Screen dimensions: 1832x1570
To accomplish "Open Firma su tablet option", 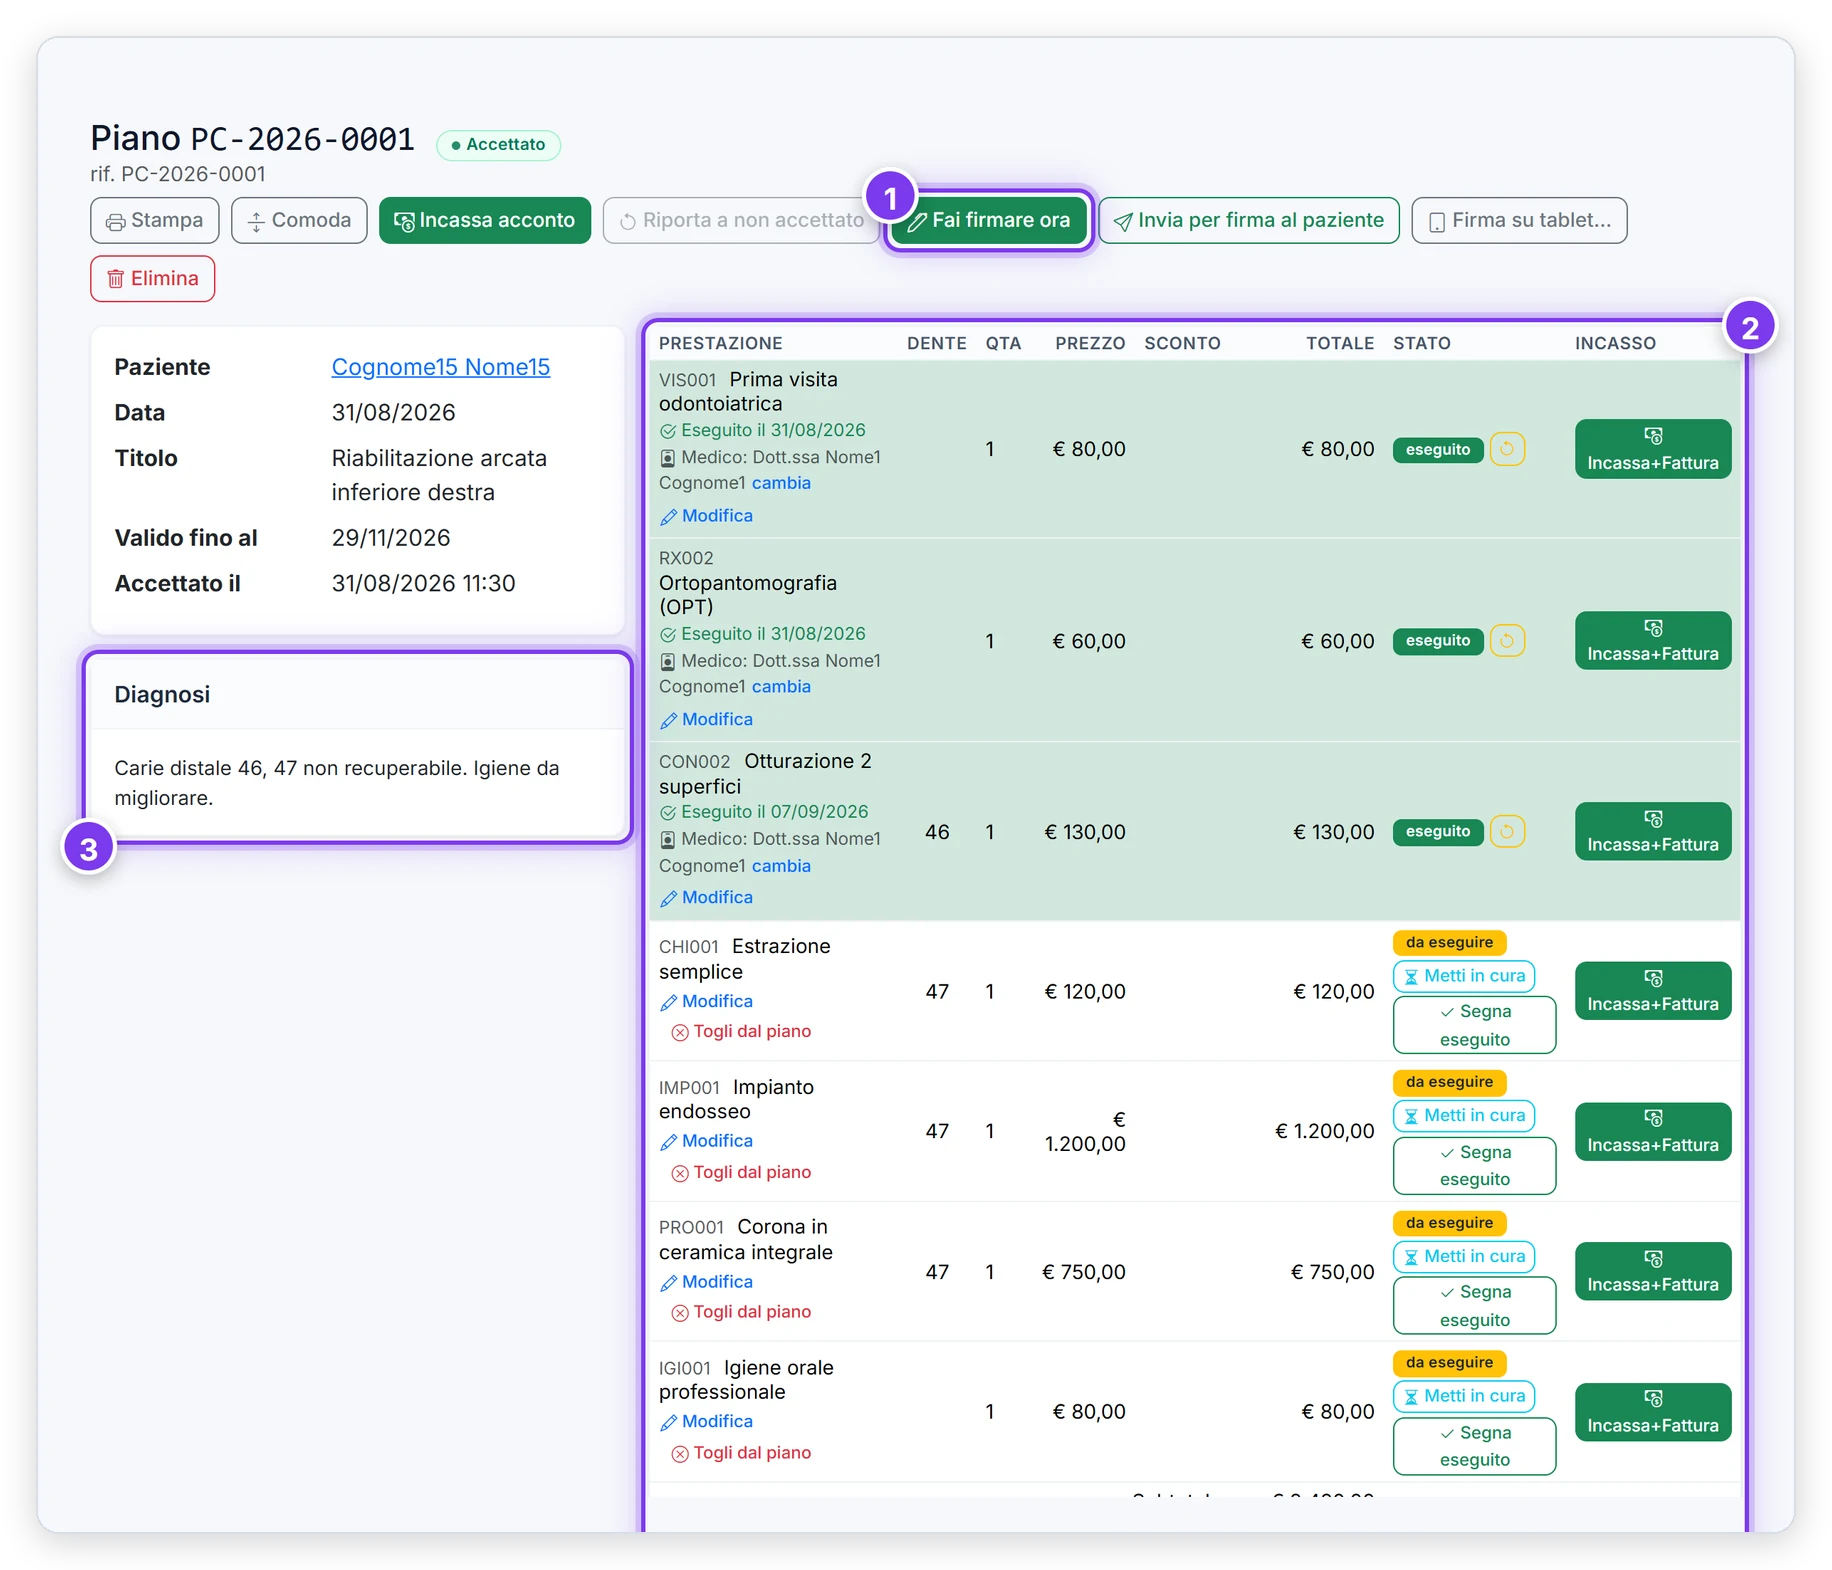I will 1519,220.
